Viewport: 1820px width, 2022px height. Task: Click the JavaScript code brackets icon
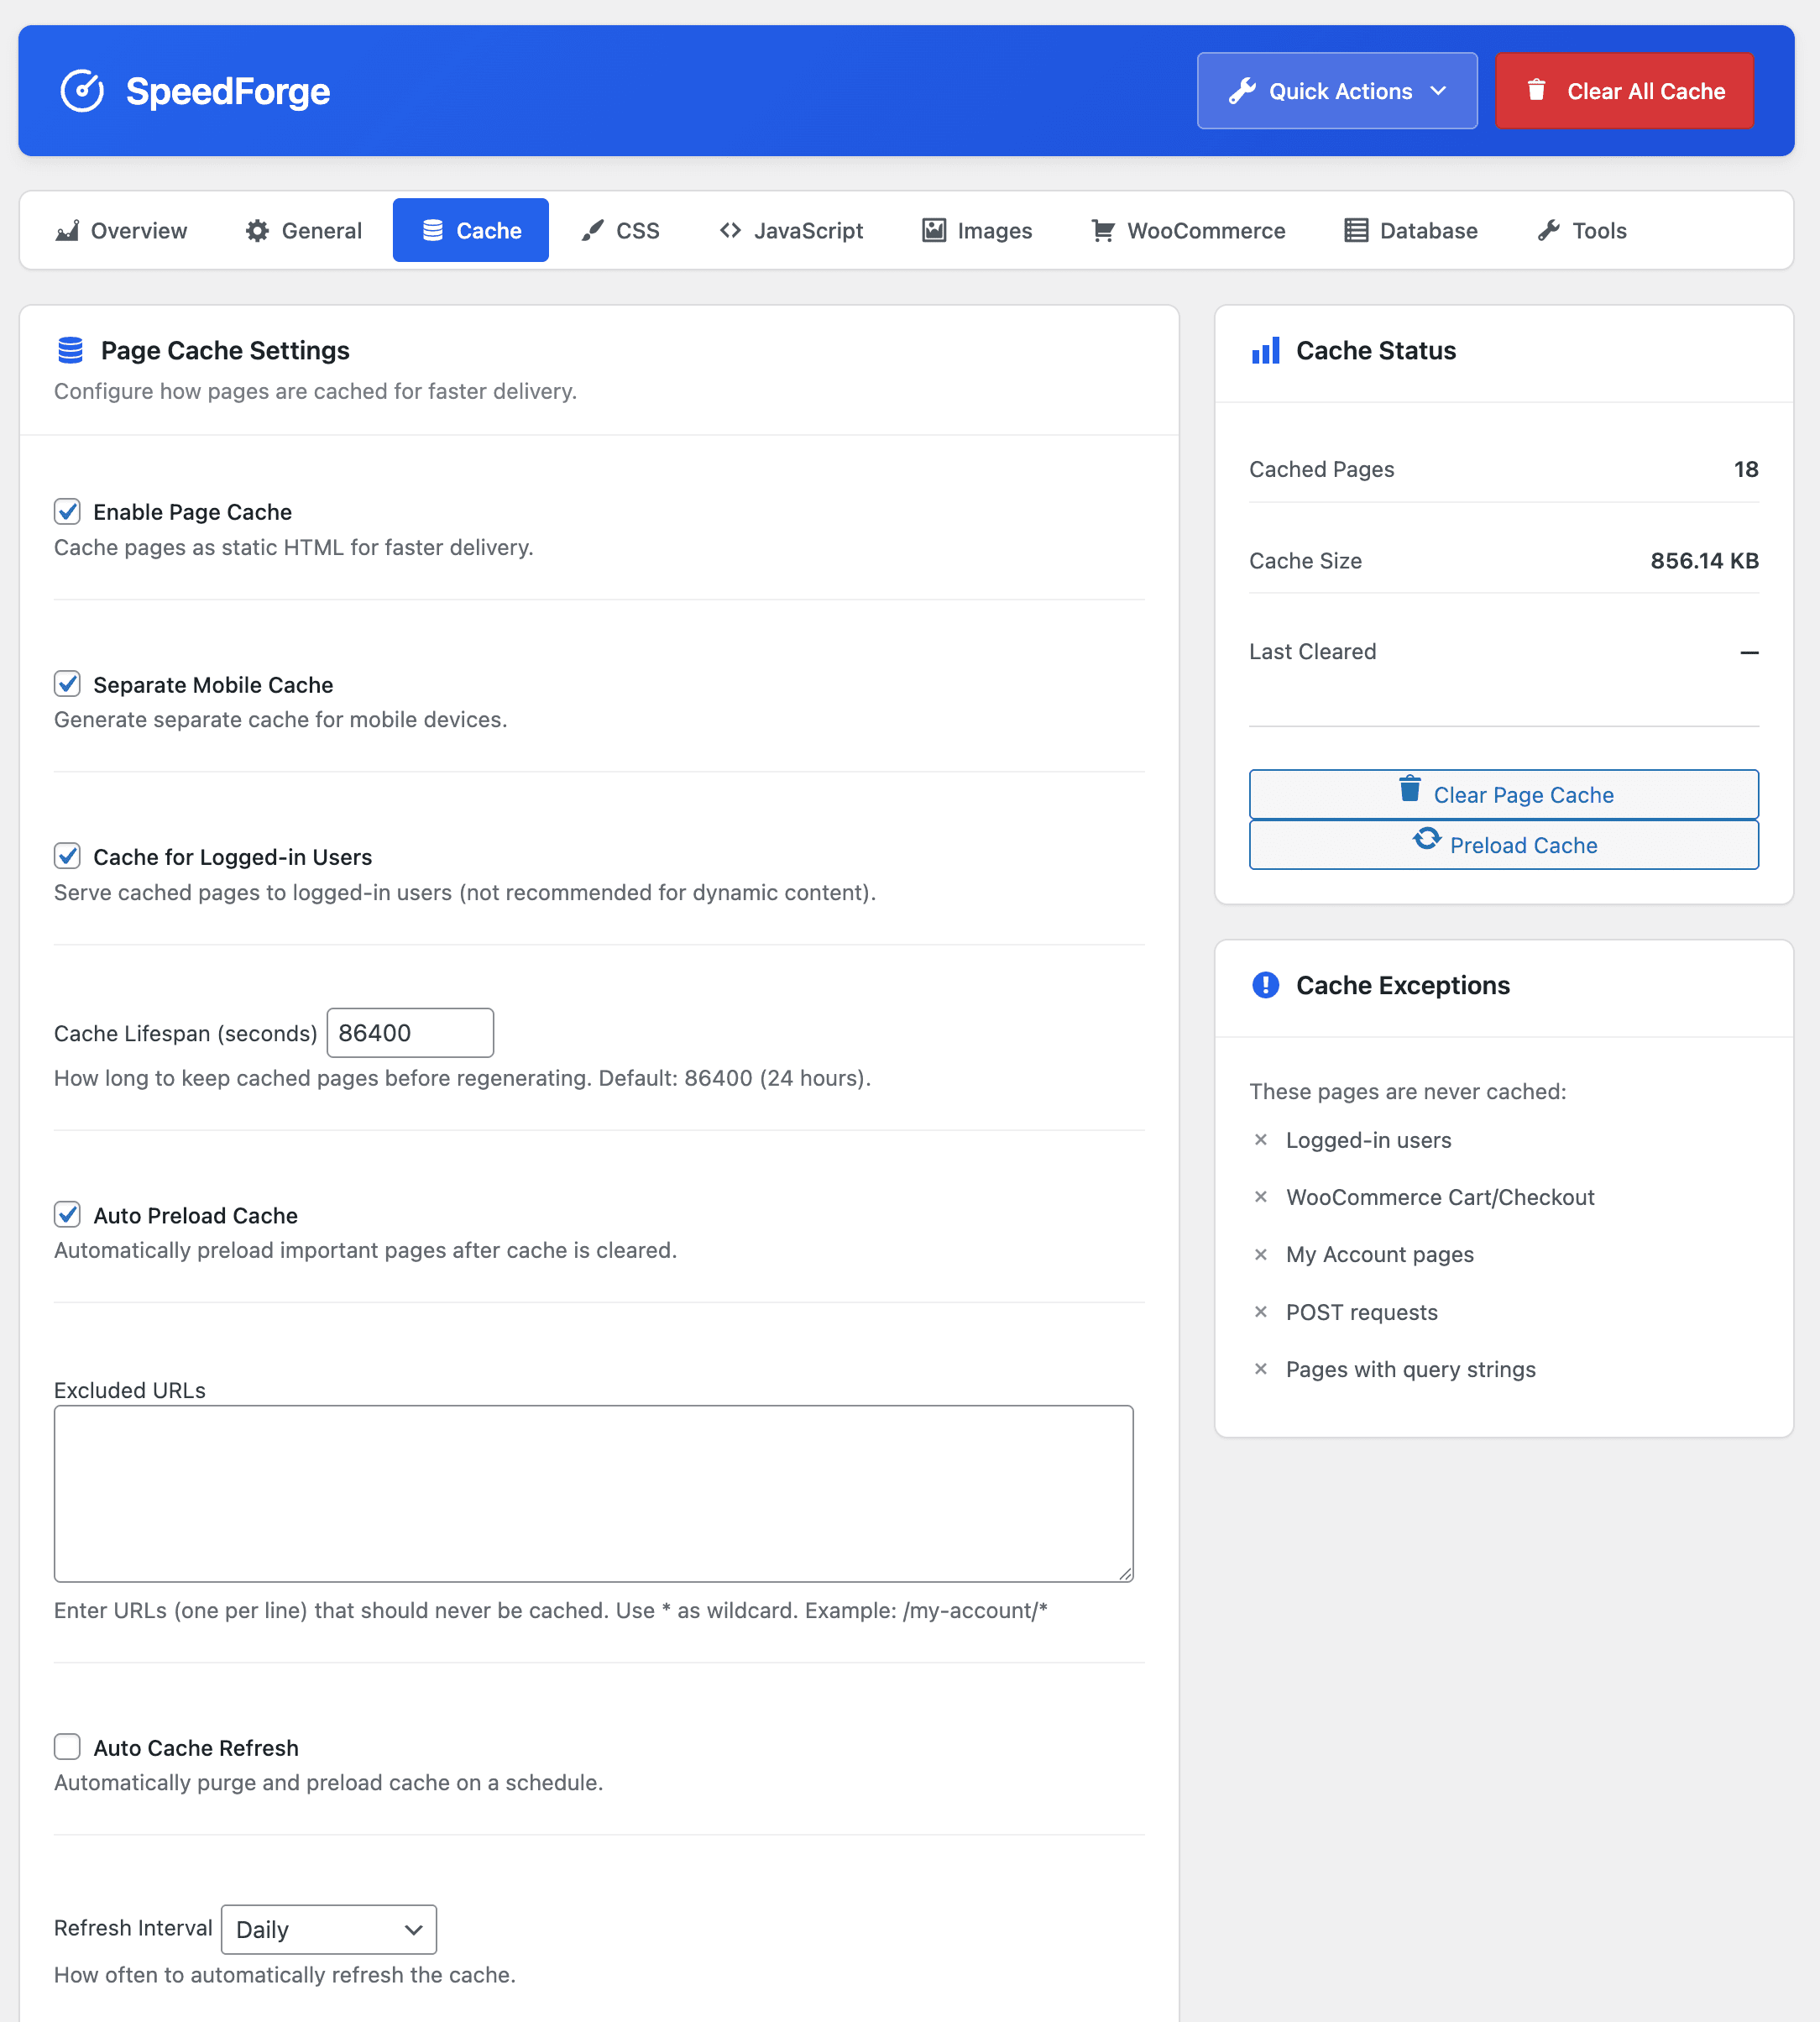click(730, 231)
